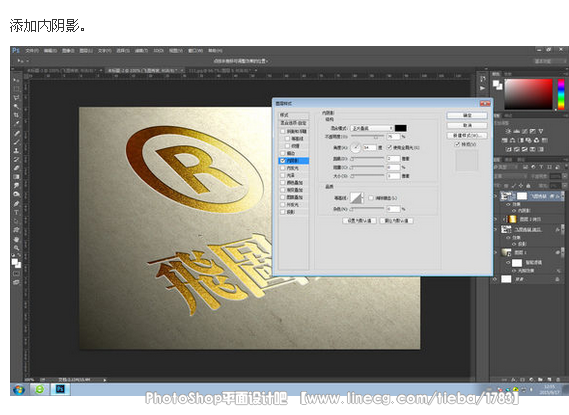
Task: Select the Path Selection tool
Action: (x=16, y=221)
